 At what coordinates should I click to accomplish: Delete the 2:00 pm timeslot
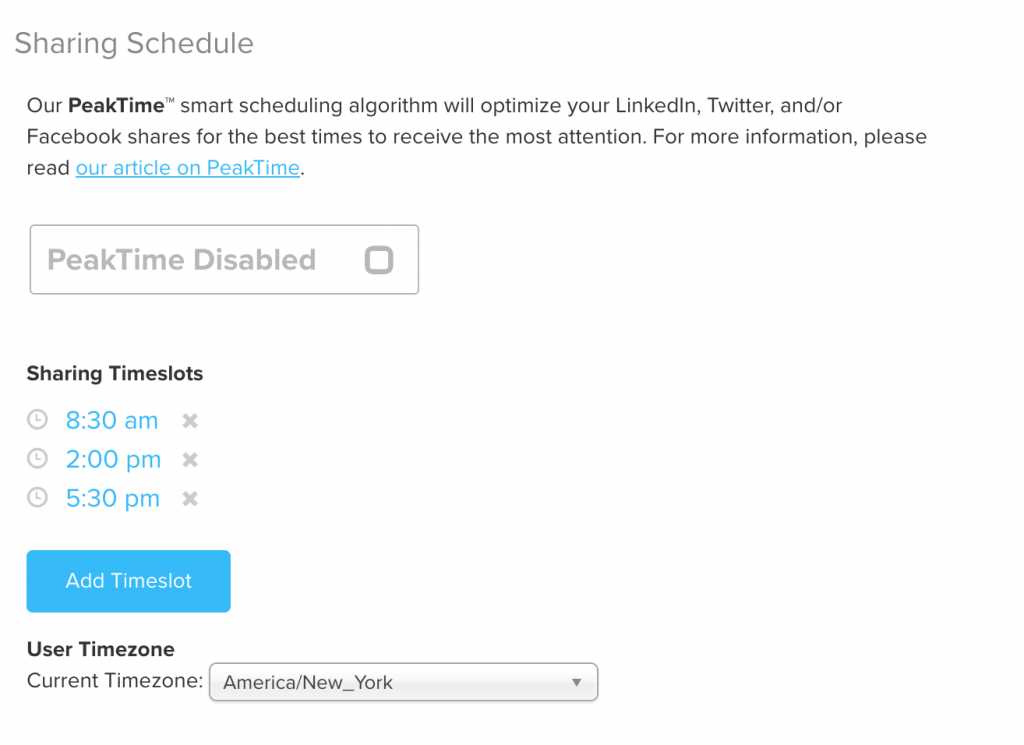point(190,460)
